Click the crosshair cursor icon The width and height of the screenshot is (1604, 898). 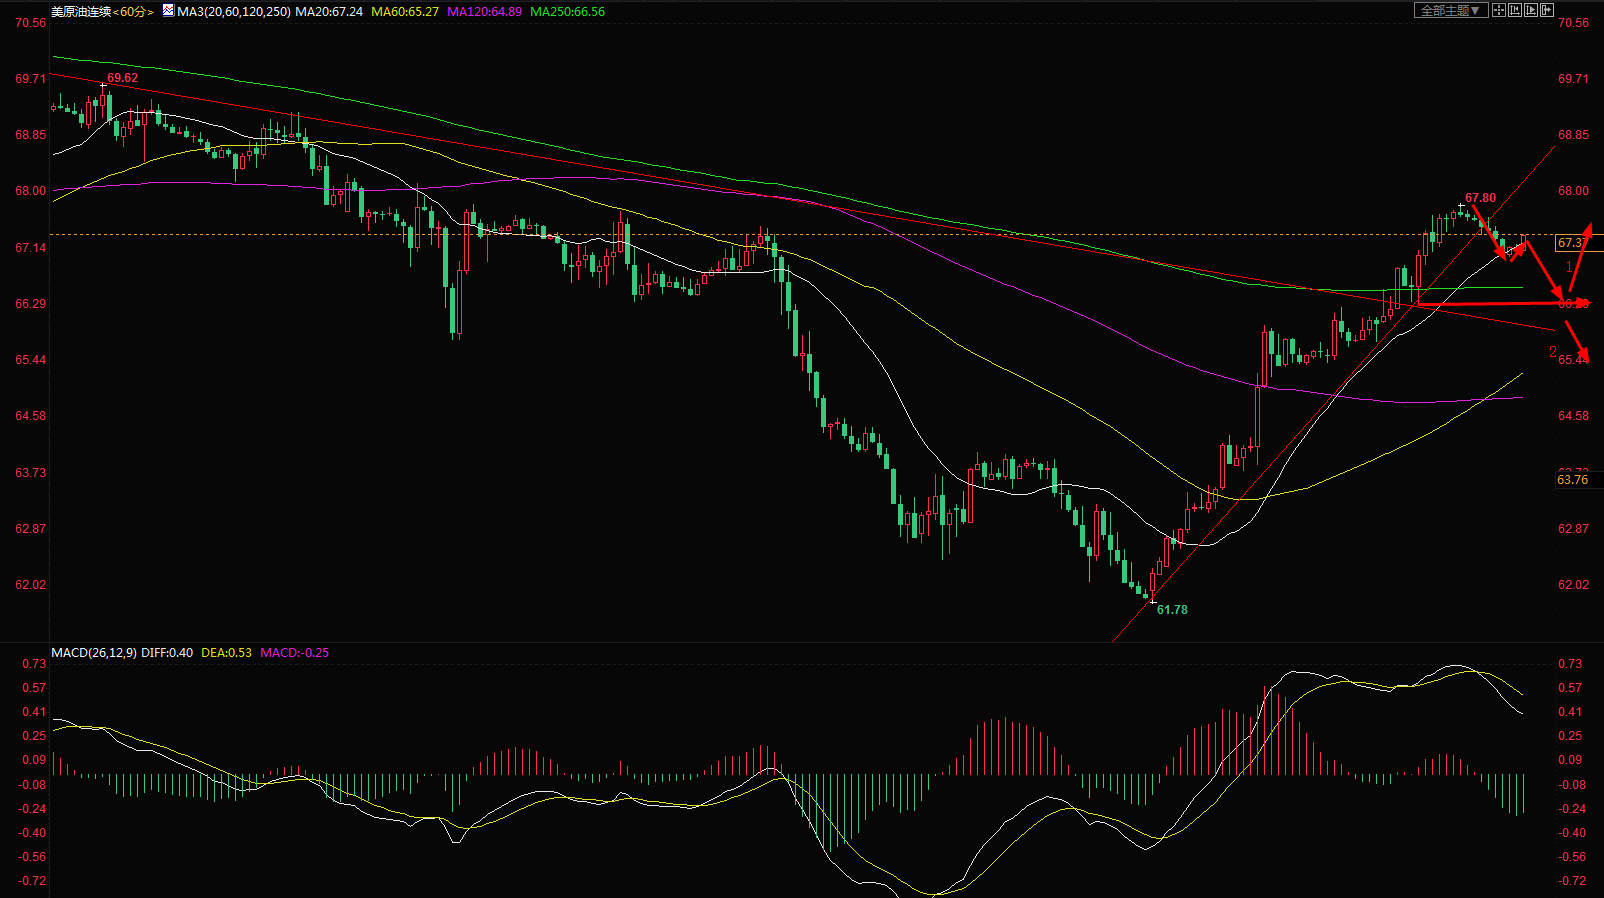(x=1499, y=10)
